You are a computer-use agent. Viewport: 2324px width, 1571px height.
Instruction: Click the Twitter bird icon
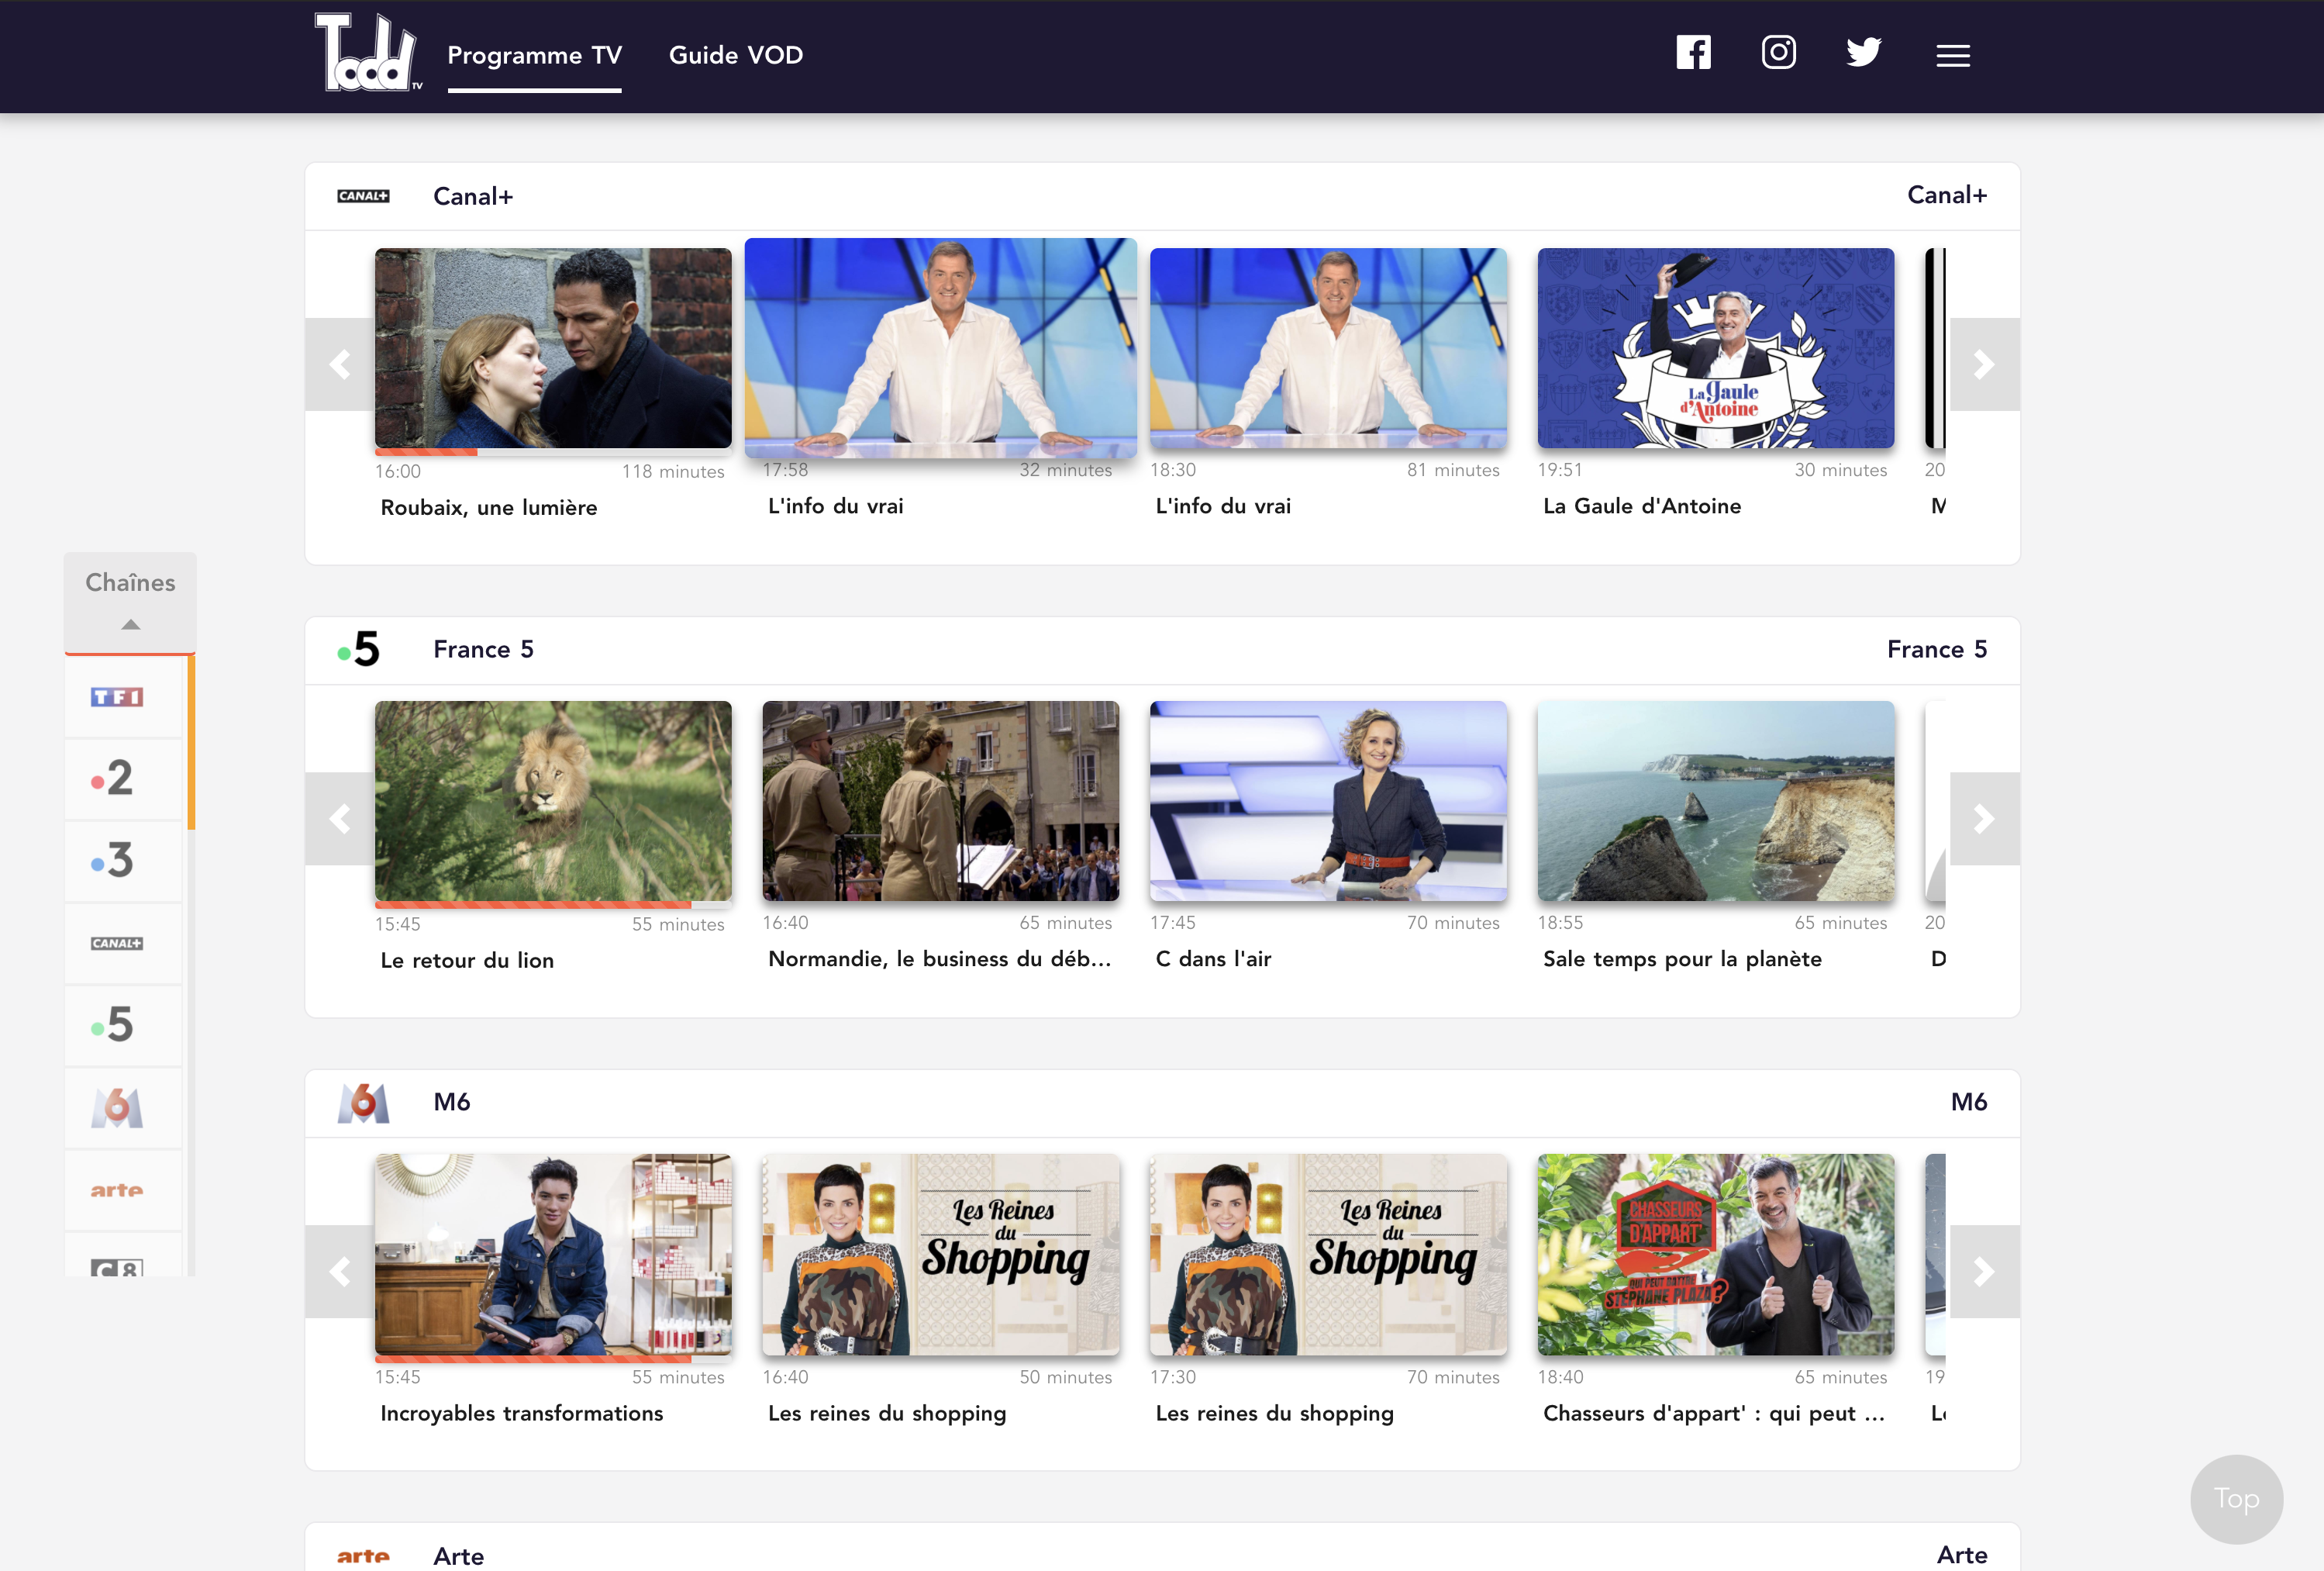coord(1863,53)
